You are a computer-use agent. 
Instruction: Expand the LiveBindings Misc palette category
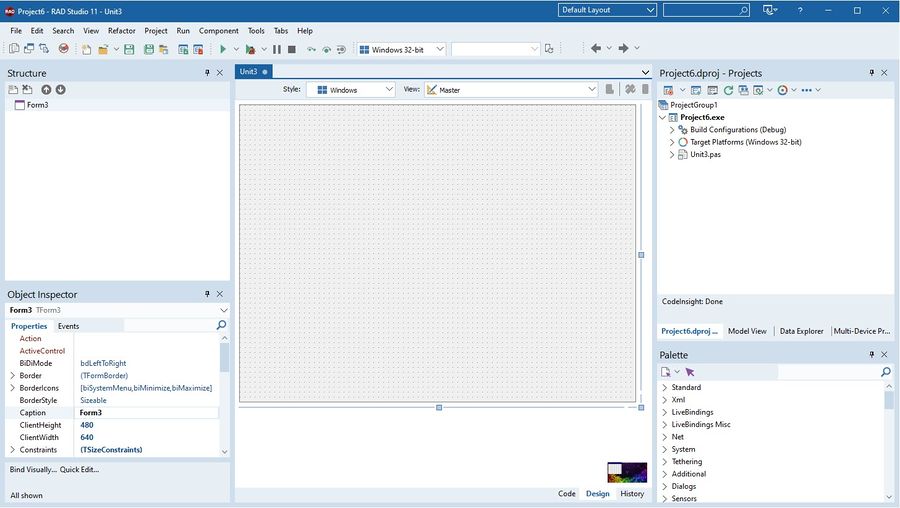click(x=665, y=425)
